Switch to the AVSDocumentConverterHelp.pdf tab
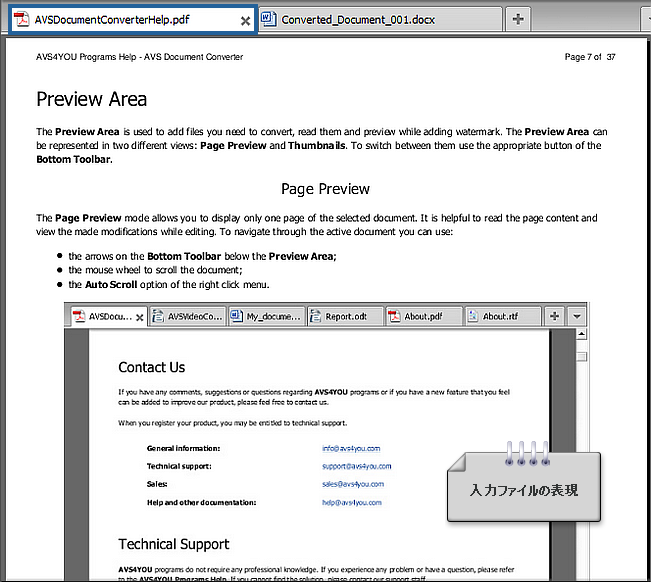Viewport: 651px width, 582px height. coord(132,20)
